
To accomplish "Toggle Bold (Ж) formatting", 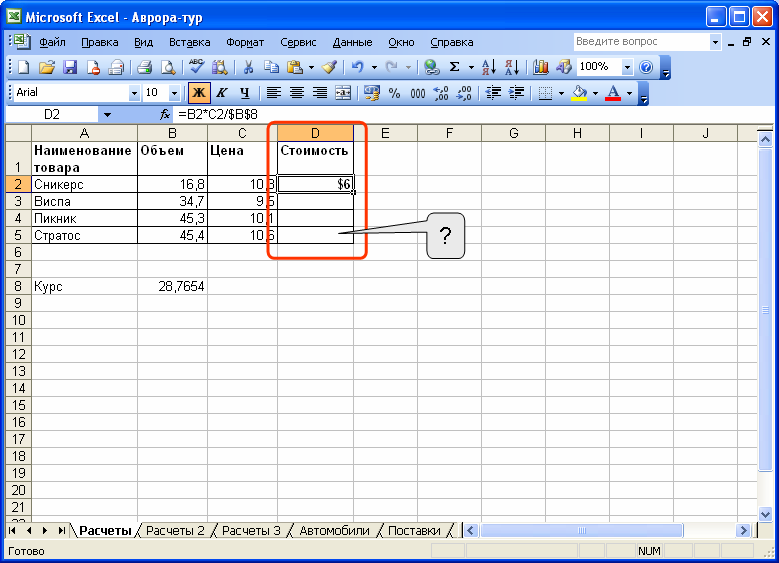I will pos(199,93).
